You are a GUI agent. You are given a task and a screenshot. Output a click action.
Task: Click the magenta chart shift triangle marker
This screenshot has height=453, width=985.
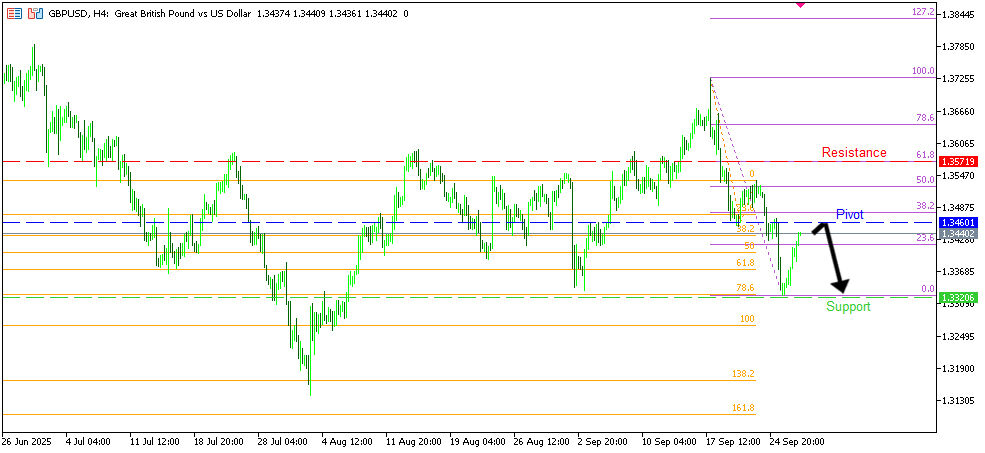click(800, 5)
